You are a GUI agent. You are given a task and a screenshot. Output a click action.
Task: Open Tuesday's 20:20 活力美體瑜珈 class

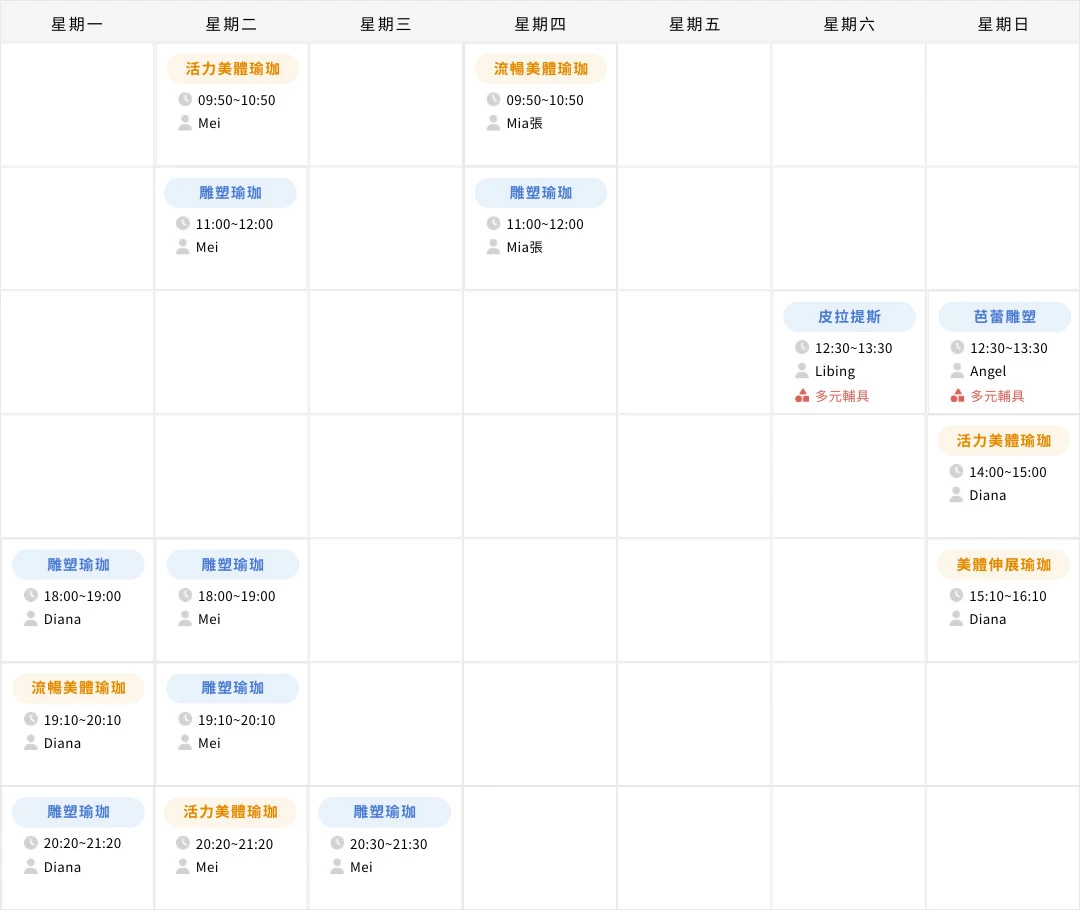[x=231, y=812]
